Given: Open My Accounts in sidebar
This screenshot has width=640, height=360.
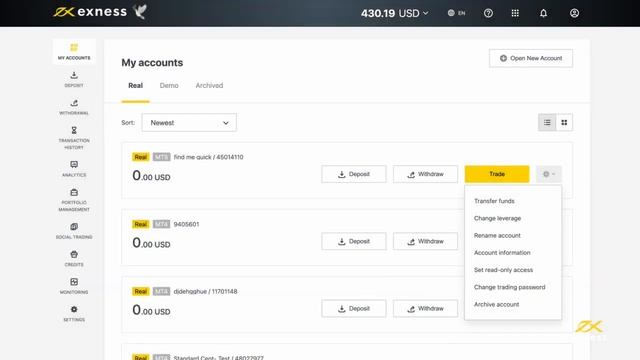Looking at the screenshot, I should (74, 51).
